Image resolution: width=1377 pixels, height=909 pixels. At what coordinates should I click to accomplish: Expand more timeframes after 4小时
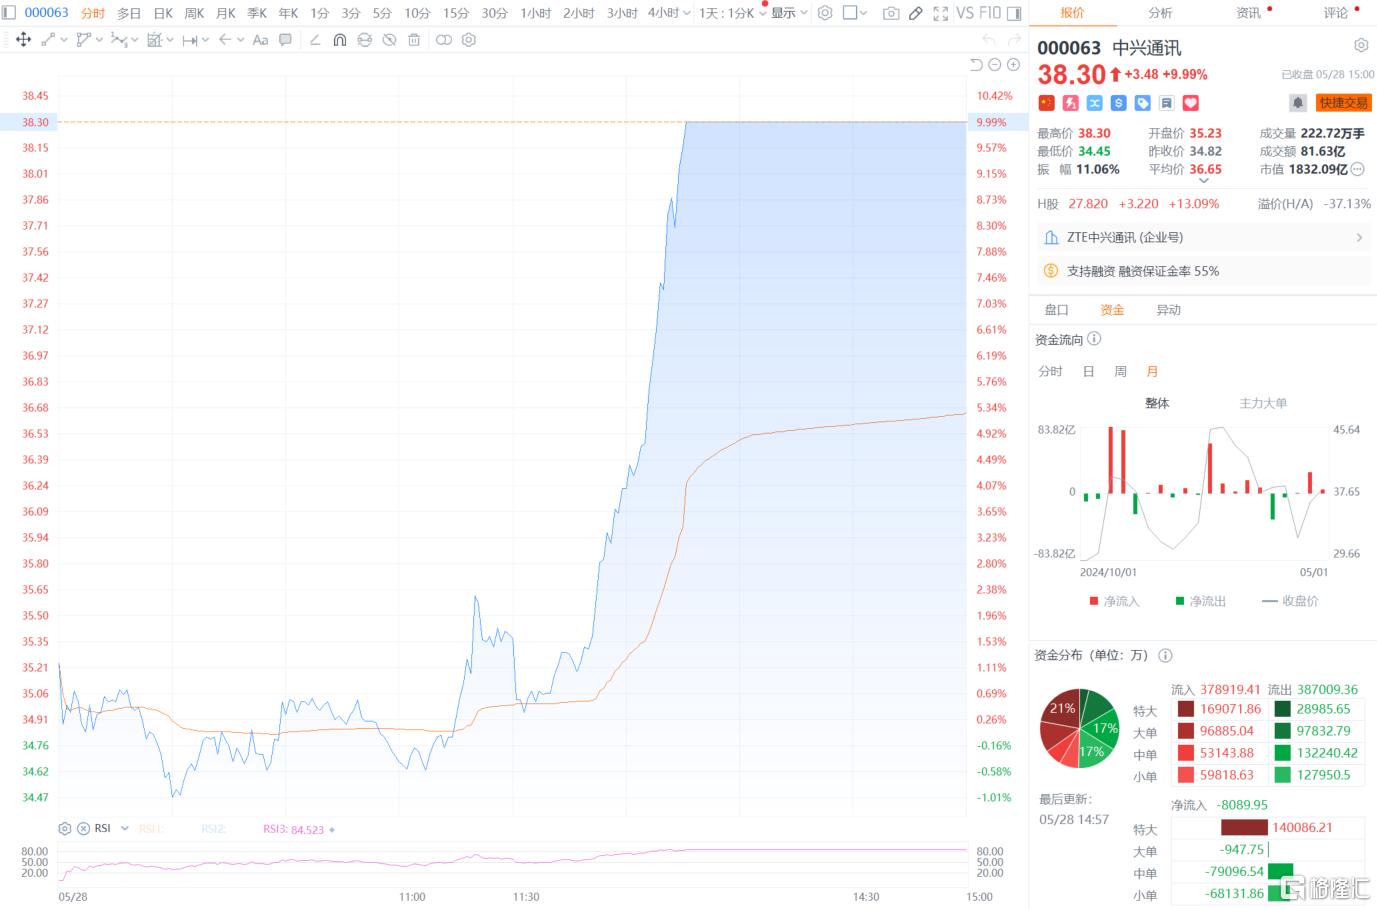(687, 13)
